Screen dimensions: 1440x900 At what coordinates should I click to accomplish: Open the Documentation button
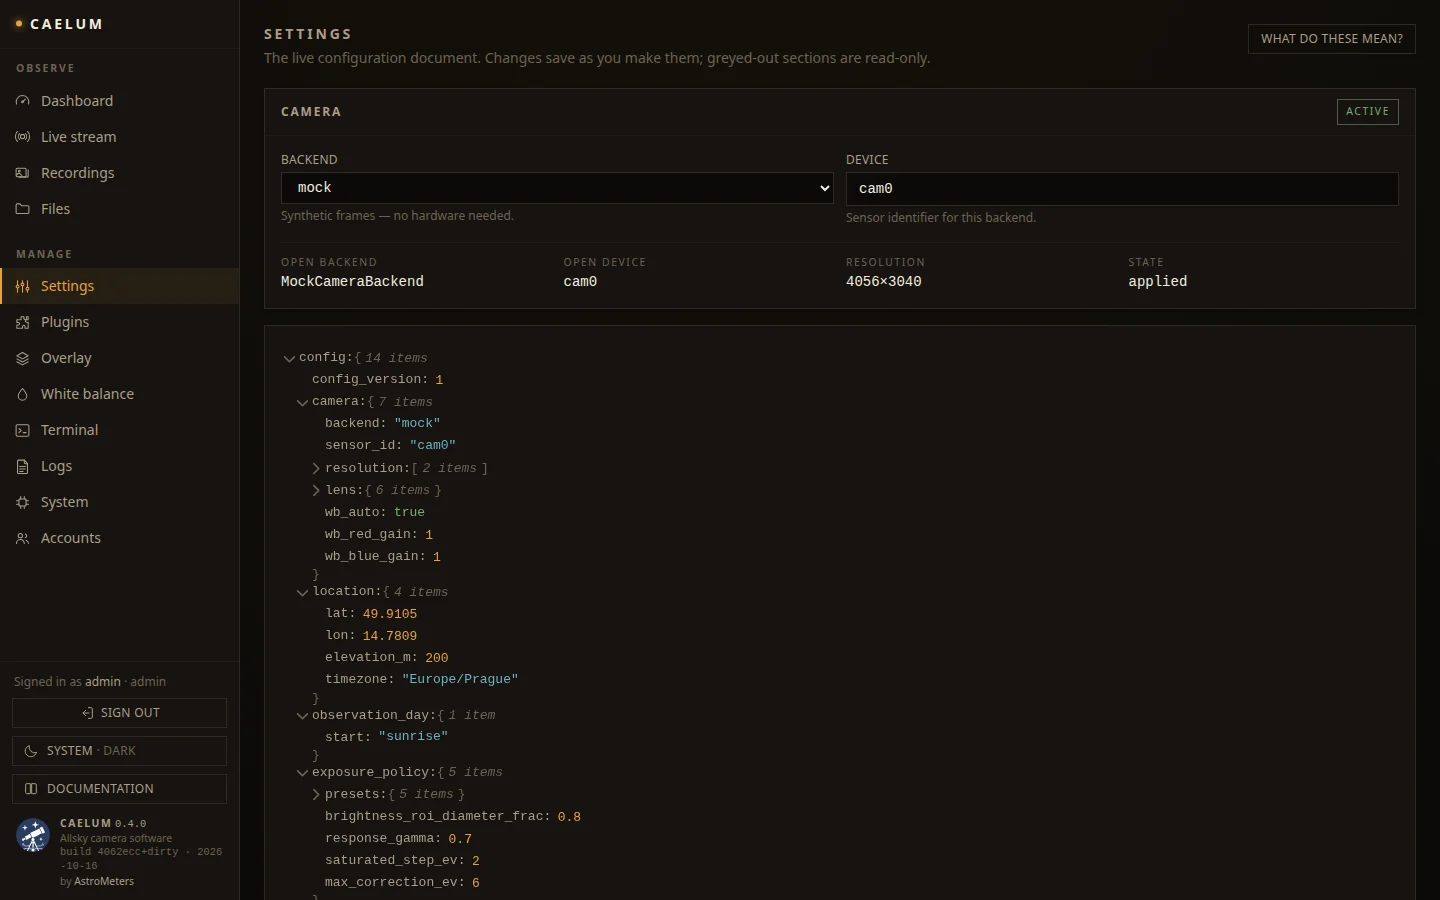tap(119, 789)
